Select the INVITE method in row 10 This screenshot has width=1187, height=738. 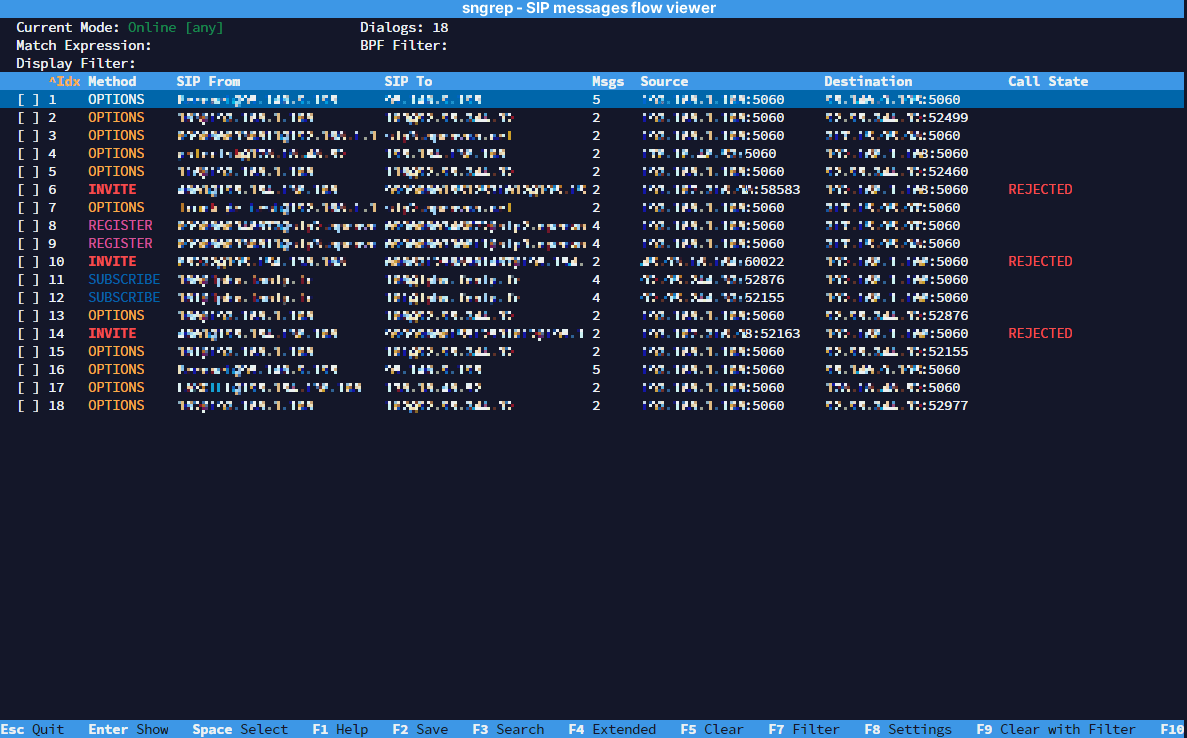[112, 262]
